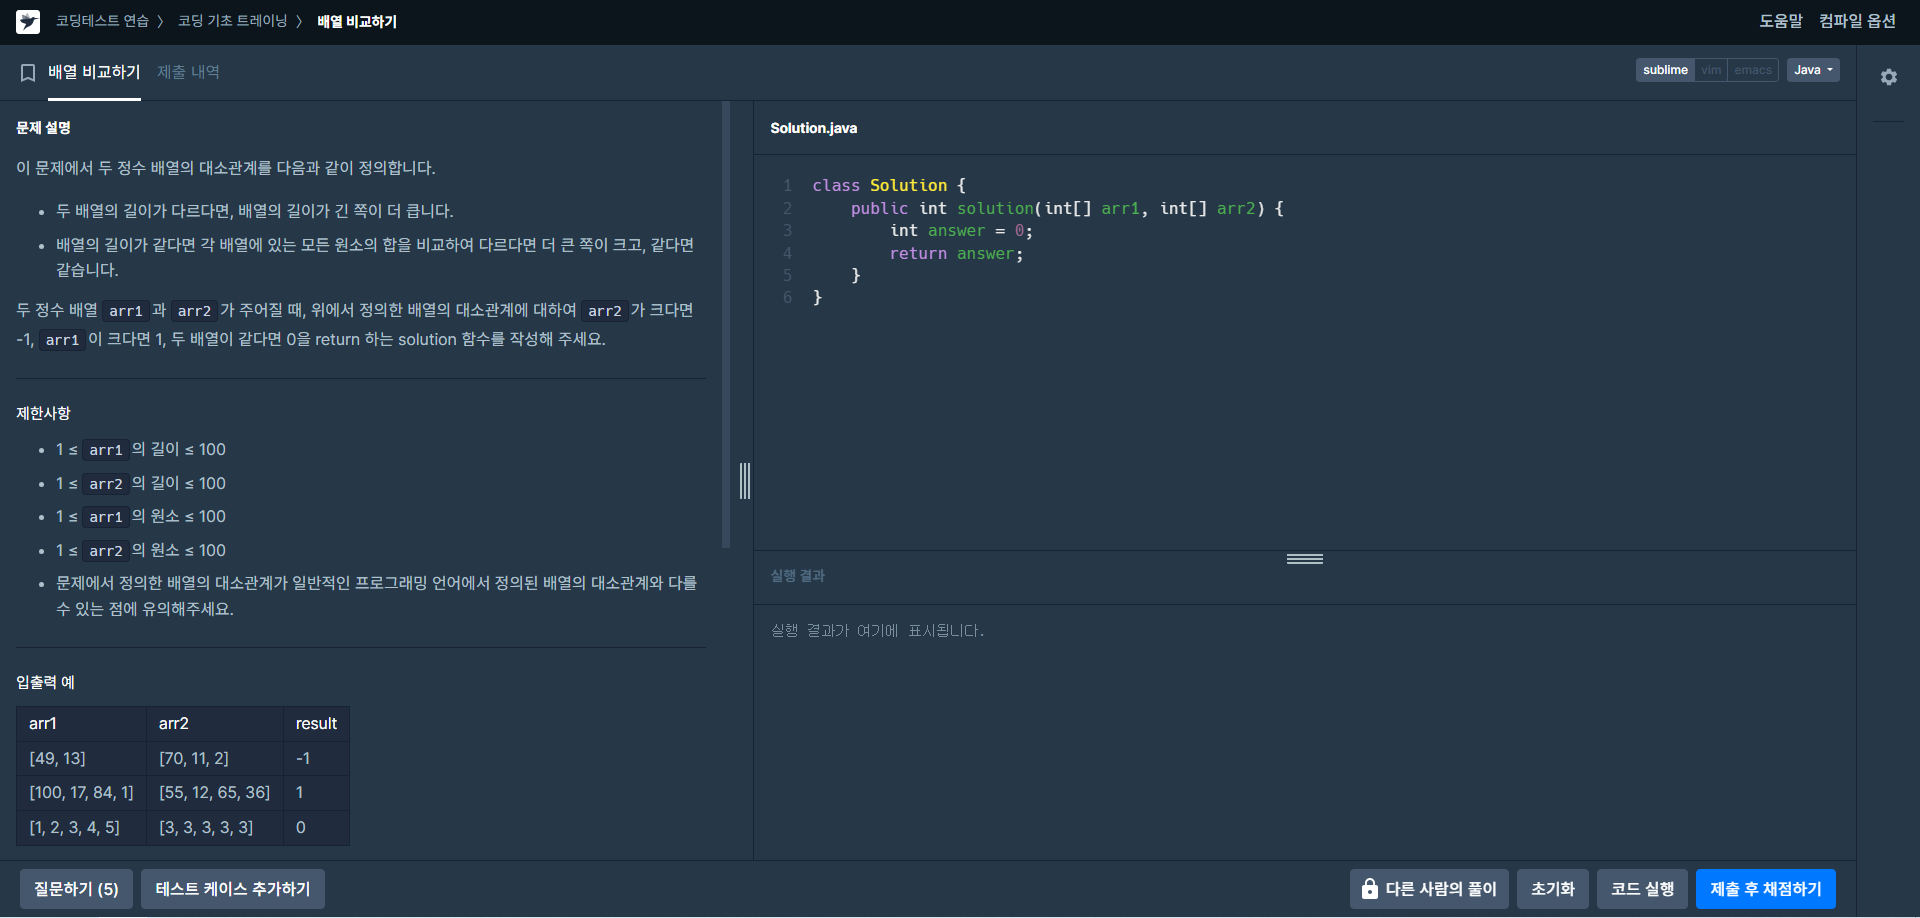Image resolution: width=1920 pixels, height=918 pixels.
Task: Go to 코딩 기초 트레이닝 breadcrumb
Action: tap(232, 21)
